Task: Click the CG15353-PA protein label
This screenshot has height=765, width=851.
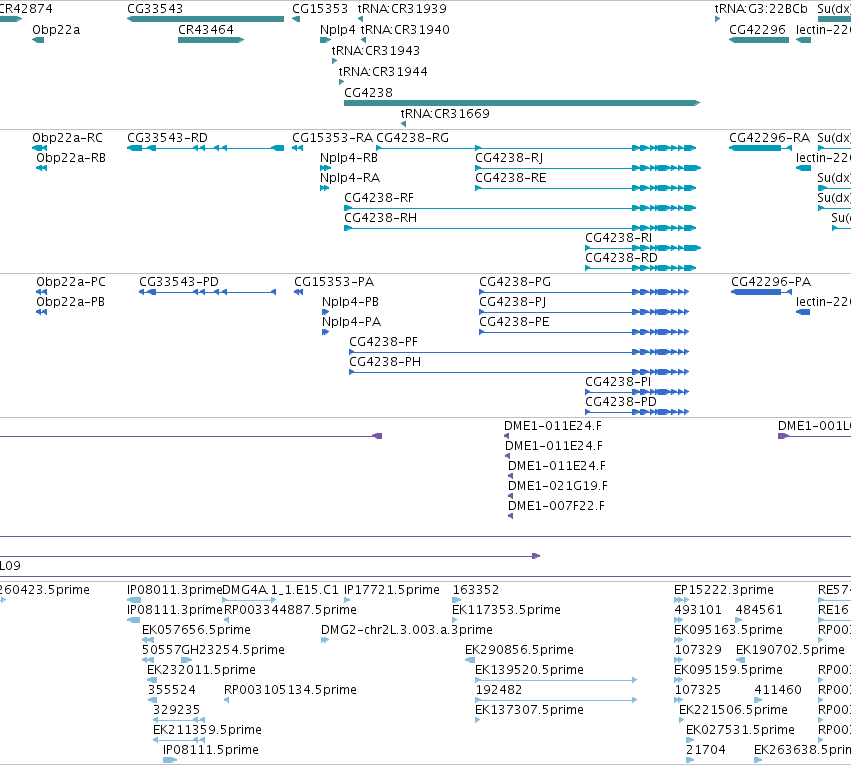Action: coord(334,282)
